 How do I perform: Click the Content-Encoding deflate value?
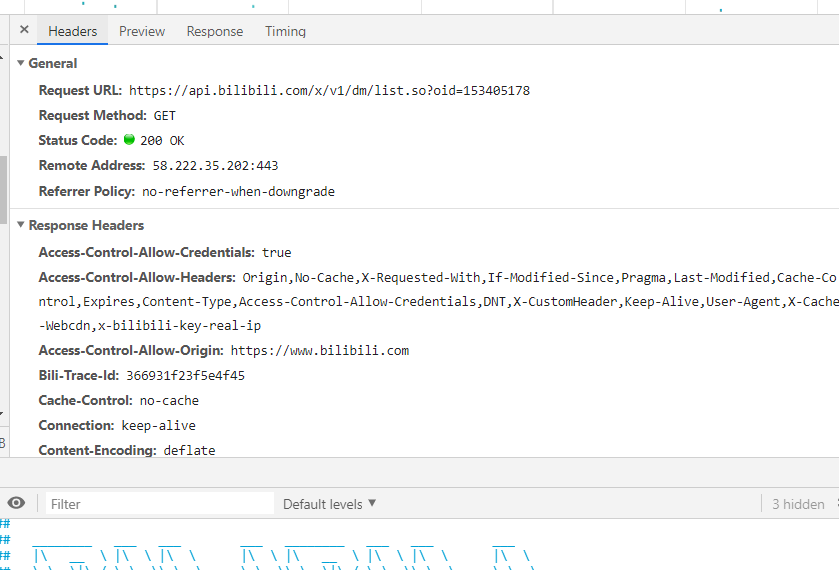189,451
